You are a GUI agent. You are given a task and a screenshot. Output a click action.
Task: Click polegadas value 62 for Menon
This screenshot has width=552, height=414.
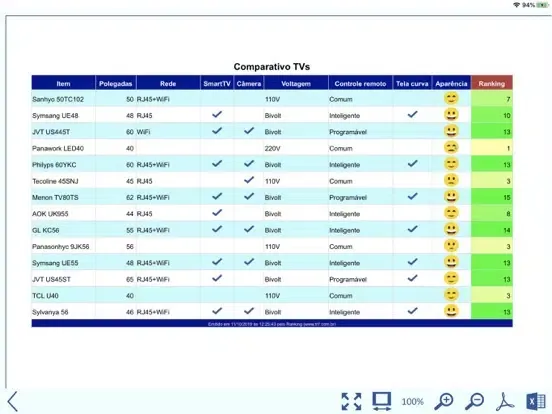130,197
